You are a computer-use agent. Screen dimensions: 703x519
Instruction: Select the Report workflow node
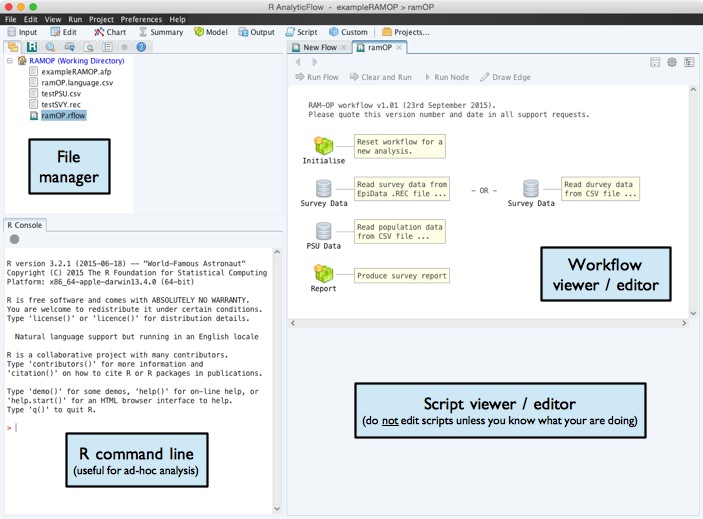[324, 278]
